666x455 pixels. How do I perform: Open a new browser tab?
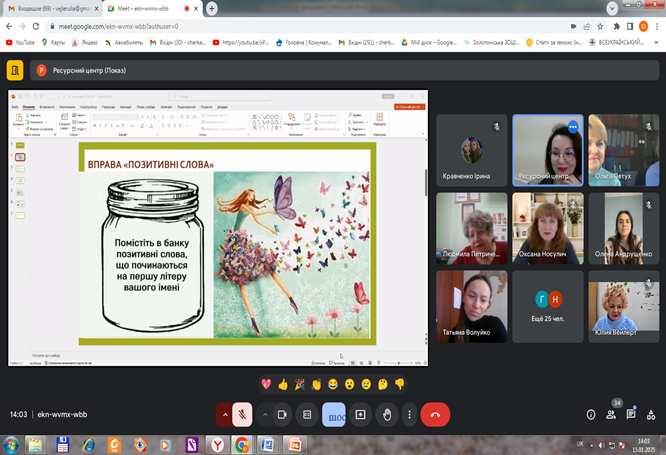pyautogui.click(x=212, y=8)
